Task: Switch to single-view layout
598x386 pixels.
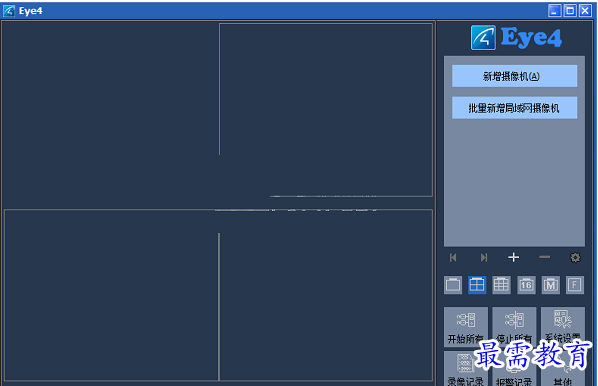Action: coord(453,285)
